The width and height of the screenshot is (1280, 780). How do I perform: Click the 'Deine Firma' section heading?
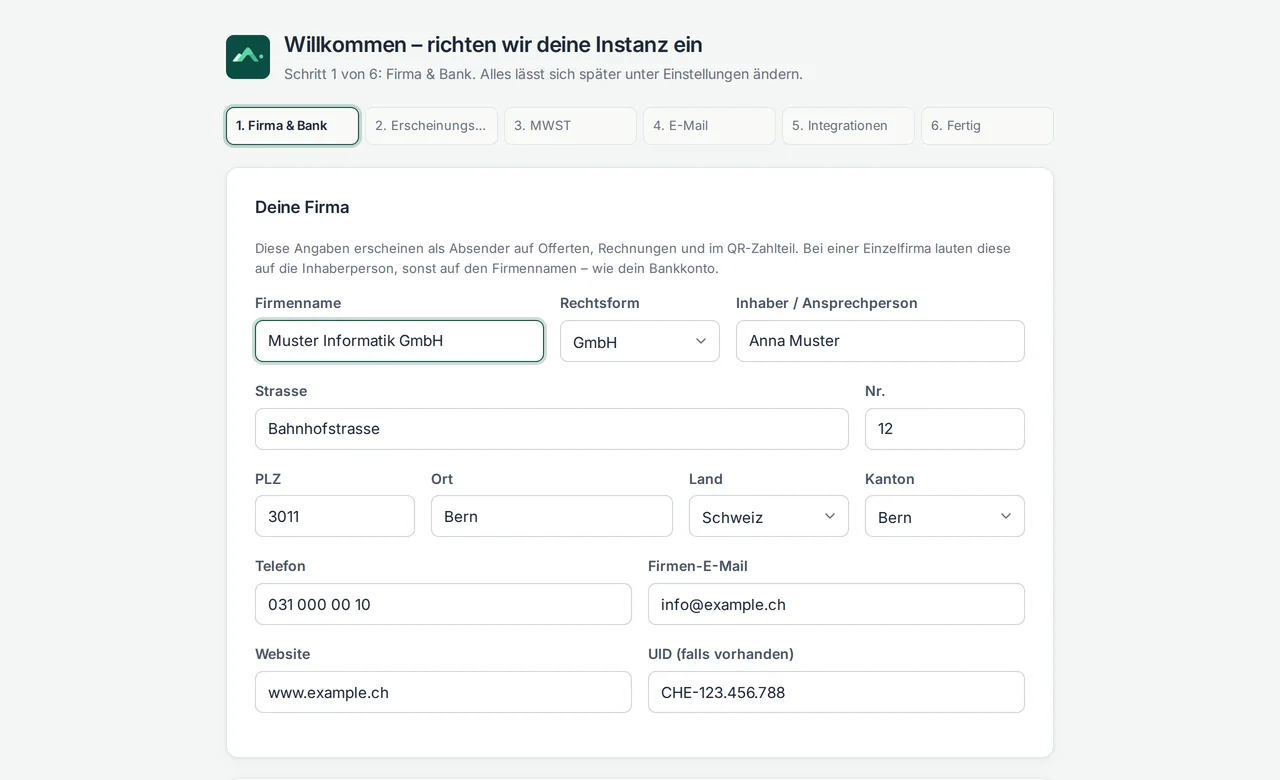(302, 207)
